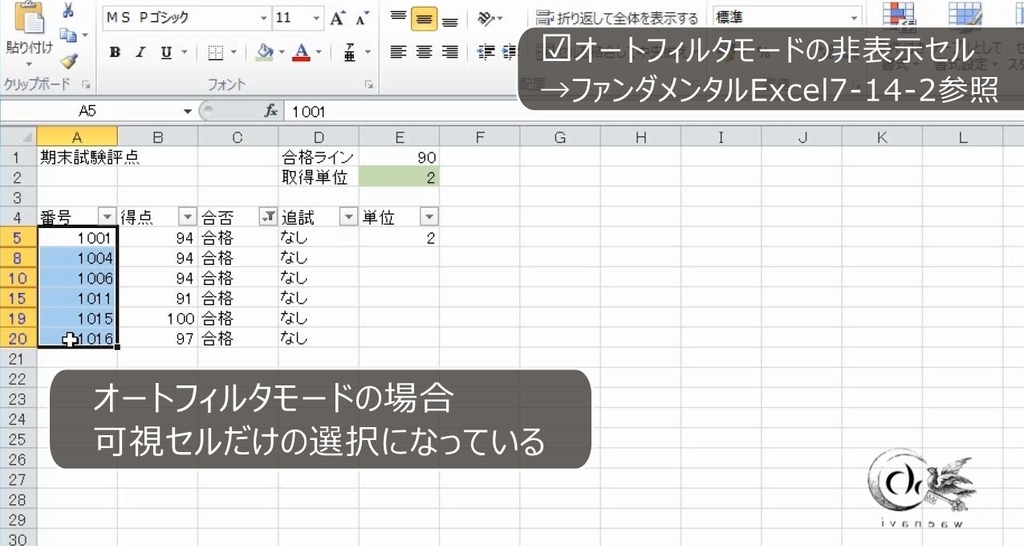Select column A header

[x=77, y=138]
